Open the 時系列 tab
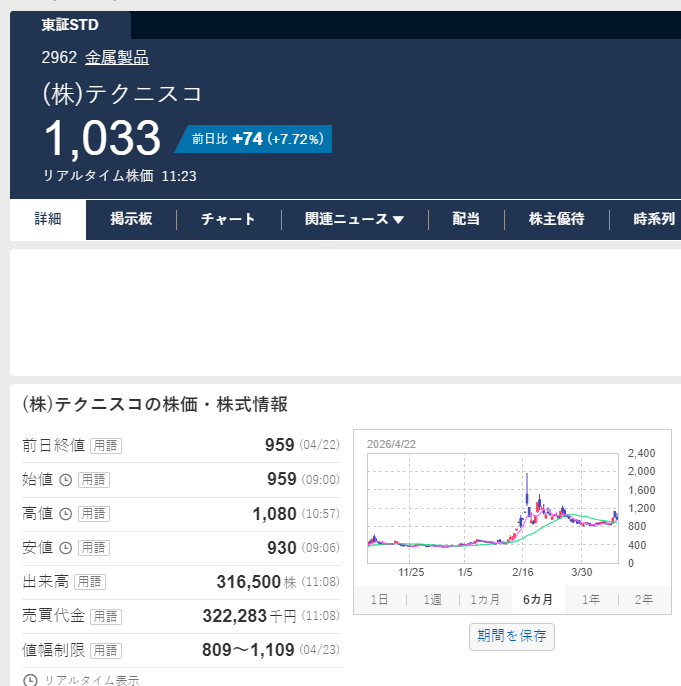This screenshot has width=681, height=686. pyautogui.click(x=654, y=219)
